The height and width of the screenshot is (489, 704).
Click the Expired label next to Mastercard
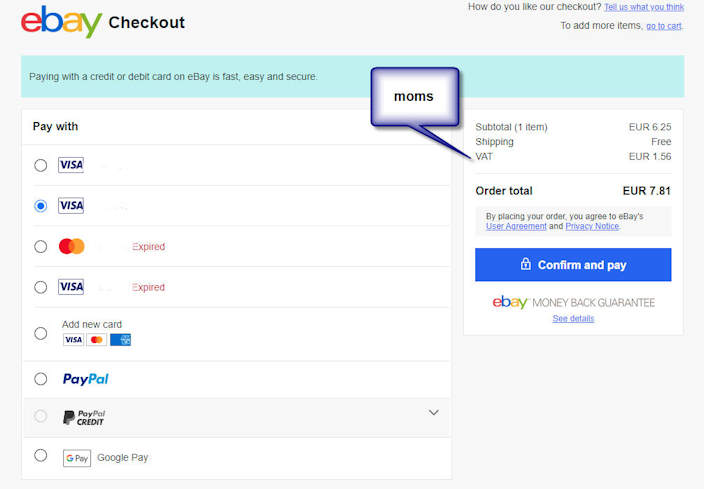(148, 247)
